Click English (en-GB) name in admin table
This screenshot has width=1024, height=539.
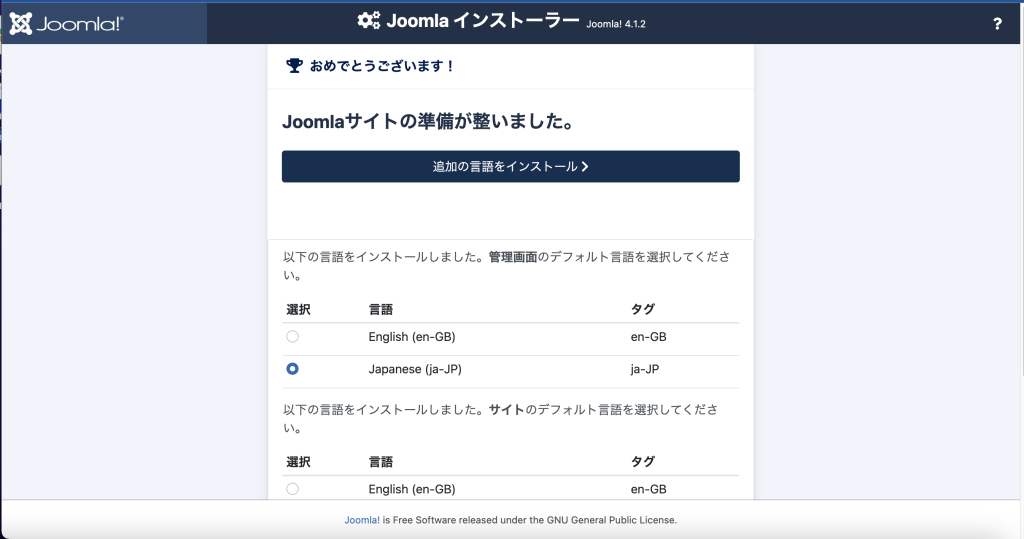[411, 337]
